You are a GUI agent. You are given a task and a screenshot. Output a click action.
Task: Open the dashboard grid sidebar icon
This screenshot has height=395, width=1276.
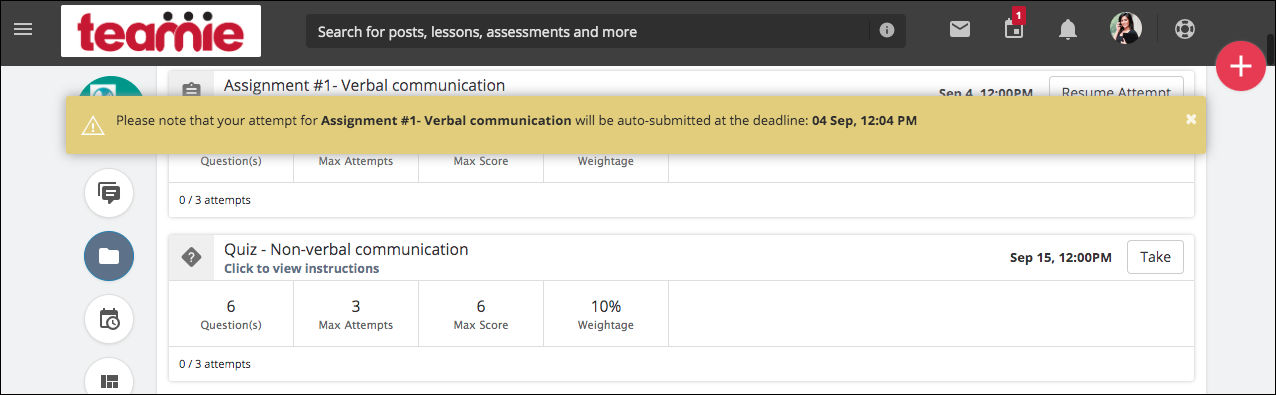click(x=109, y=380)
